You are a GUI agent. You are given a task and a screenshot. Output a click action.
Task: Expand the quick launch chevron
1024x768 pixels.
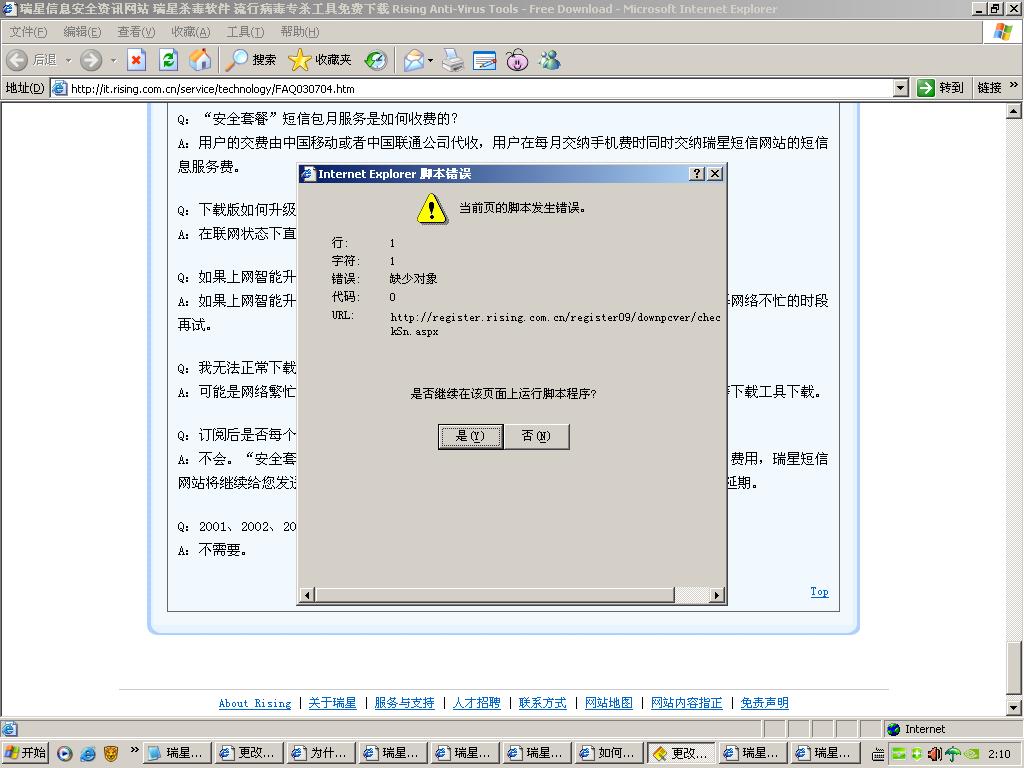[x=134, y=749]
